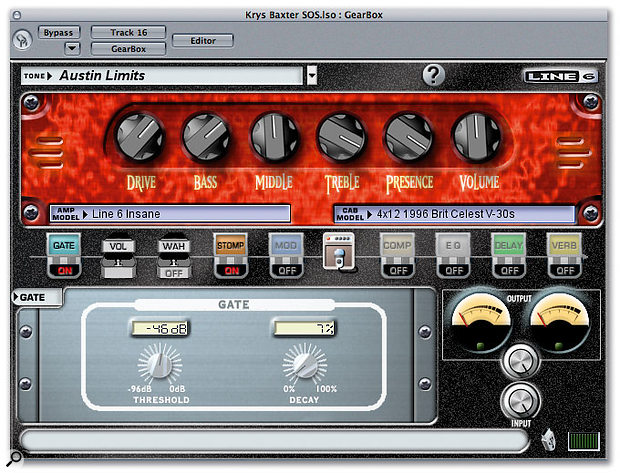620x473 pixels.
Task: Click the Middle knob
Action: (x=274, y=137)
